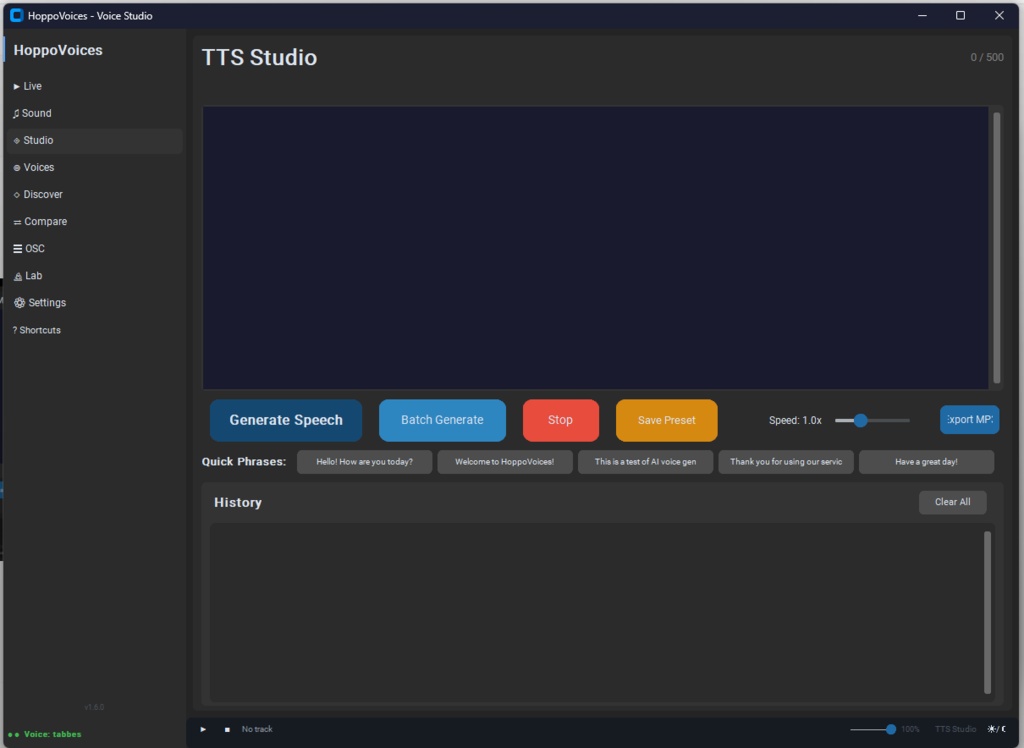1024x748 pixels.
Task: Open Settings from the sidebar
Action: [x=95, y=303]
